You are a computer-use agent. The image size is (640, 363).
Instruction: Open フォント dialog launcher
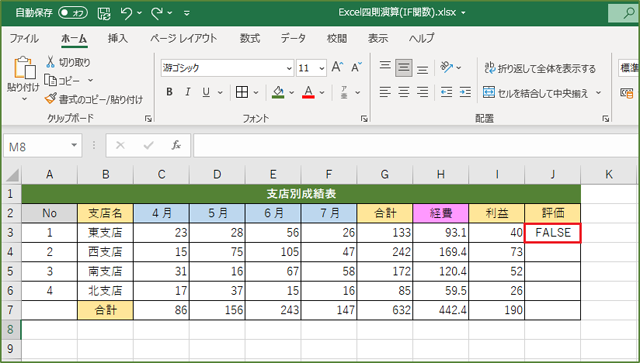point(364,119)
